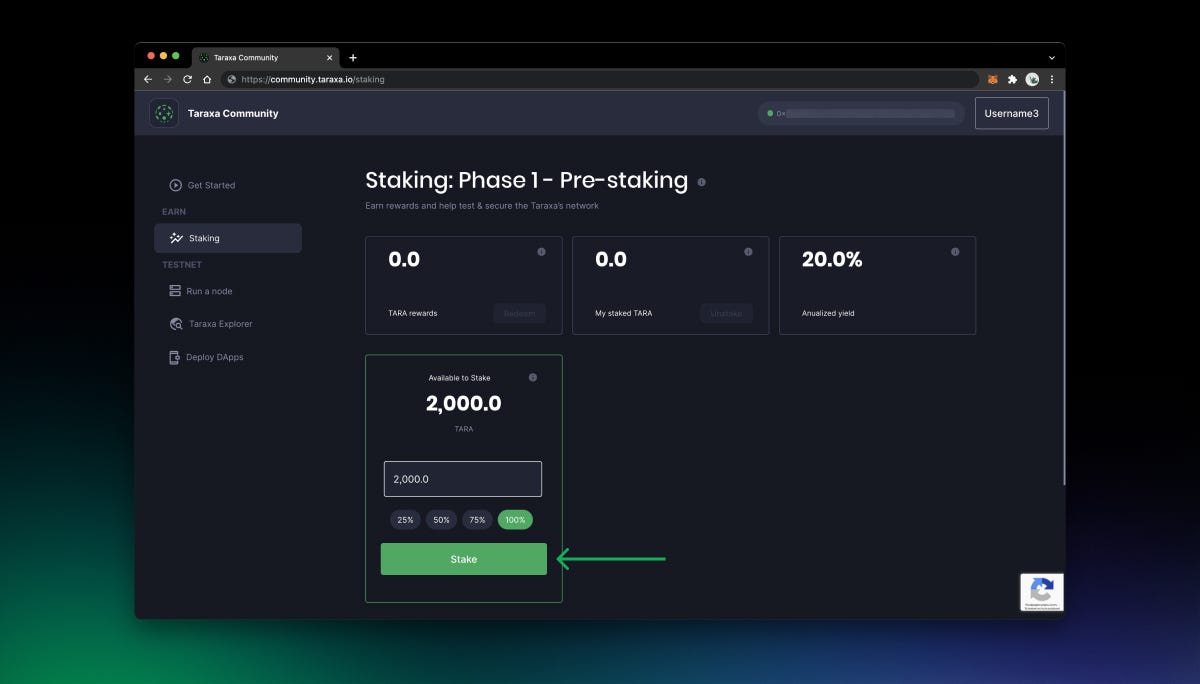Click the Deploy DApps device icon
1200x684 pixels.
coord(175,357)
